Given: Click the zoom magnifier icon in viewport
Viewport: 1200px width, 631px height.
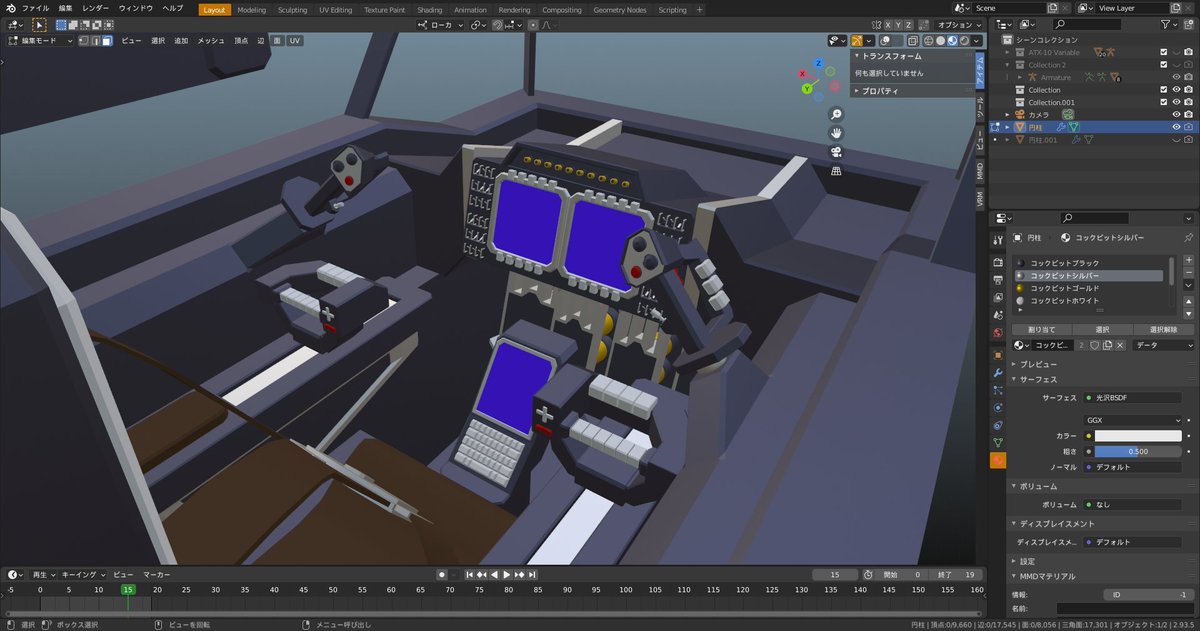Looking at the screenshot, I should tap(836, 114).
